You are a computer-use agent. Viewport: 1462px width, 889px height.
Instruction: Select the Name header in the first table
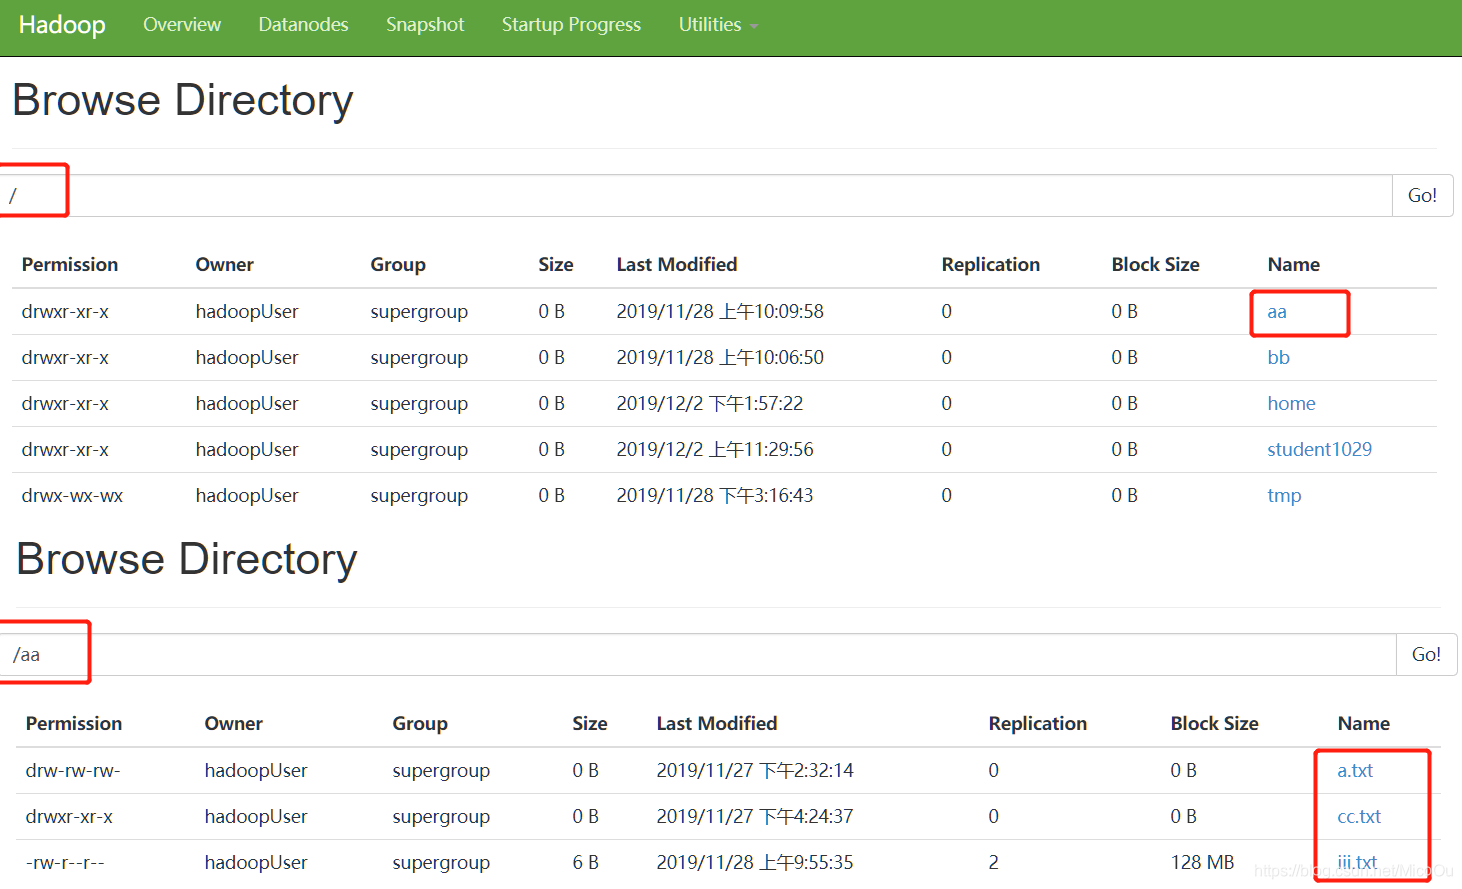(x=1293, y=265)
